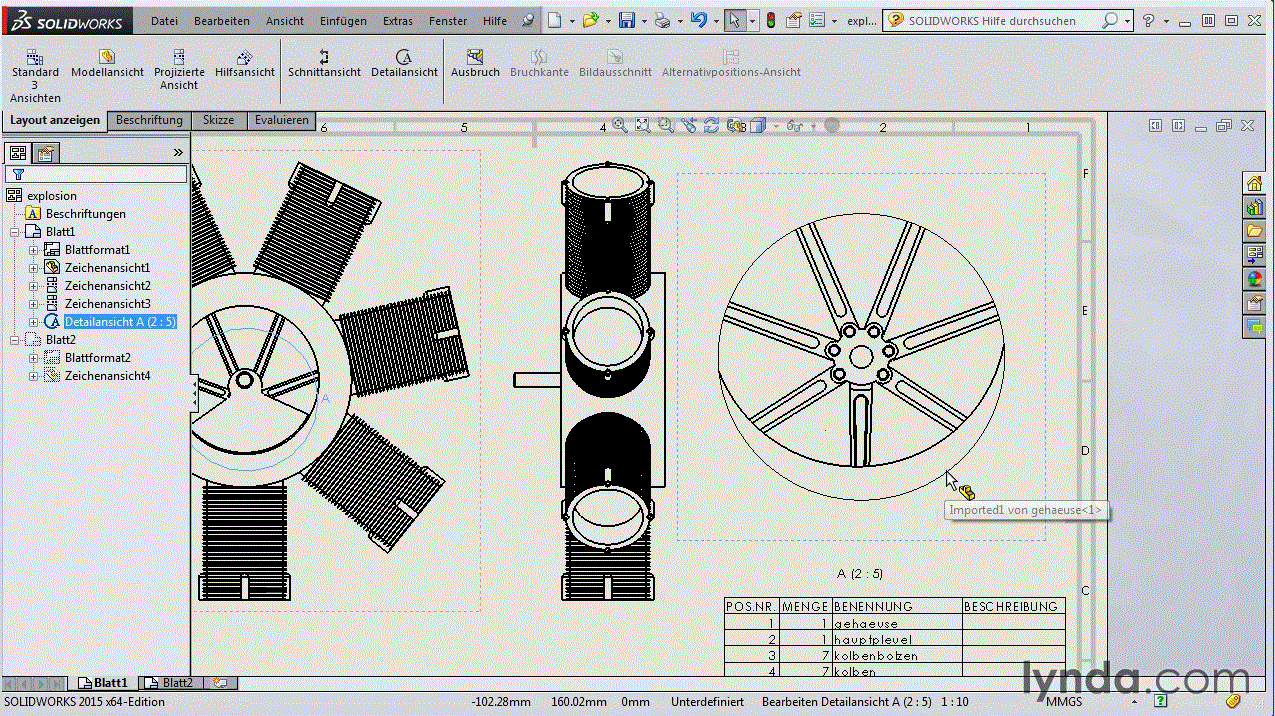Image resolution: width=1275 pixels, height=716 pixels.
Task: Choose the Detailansicht tool
Action: coord(404,64)
